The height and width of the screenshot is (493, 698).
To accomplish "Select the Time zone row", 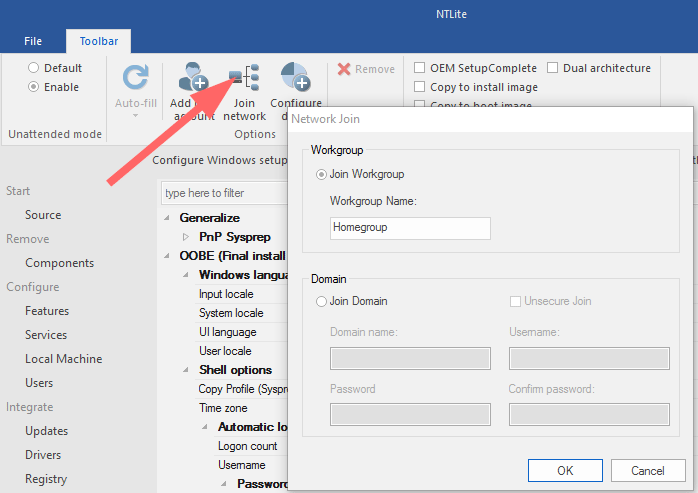I will coord(241,408).
